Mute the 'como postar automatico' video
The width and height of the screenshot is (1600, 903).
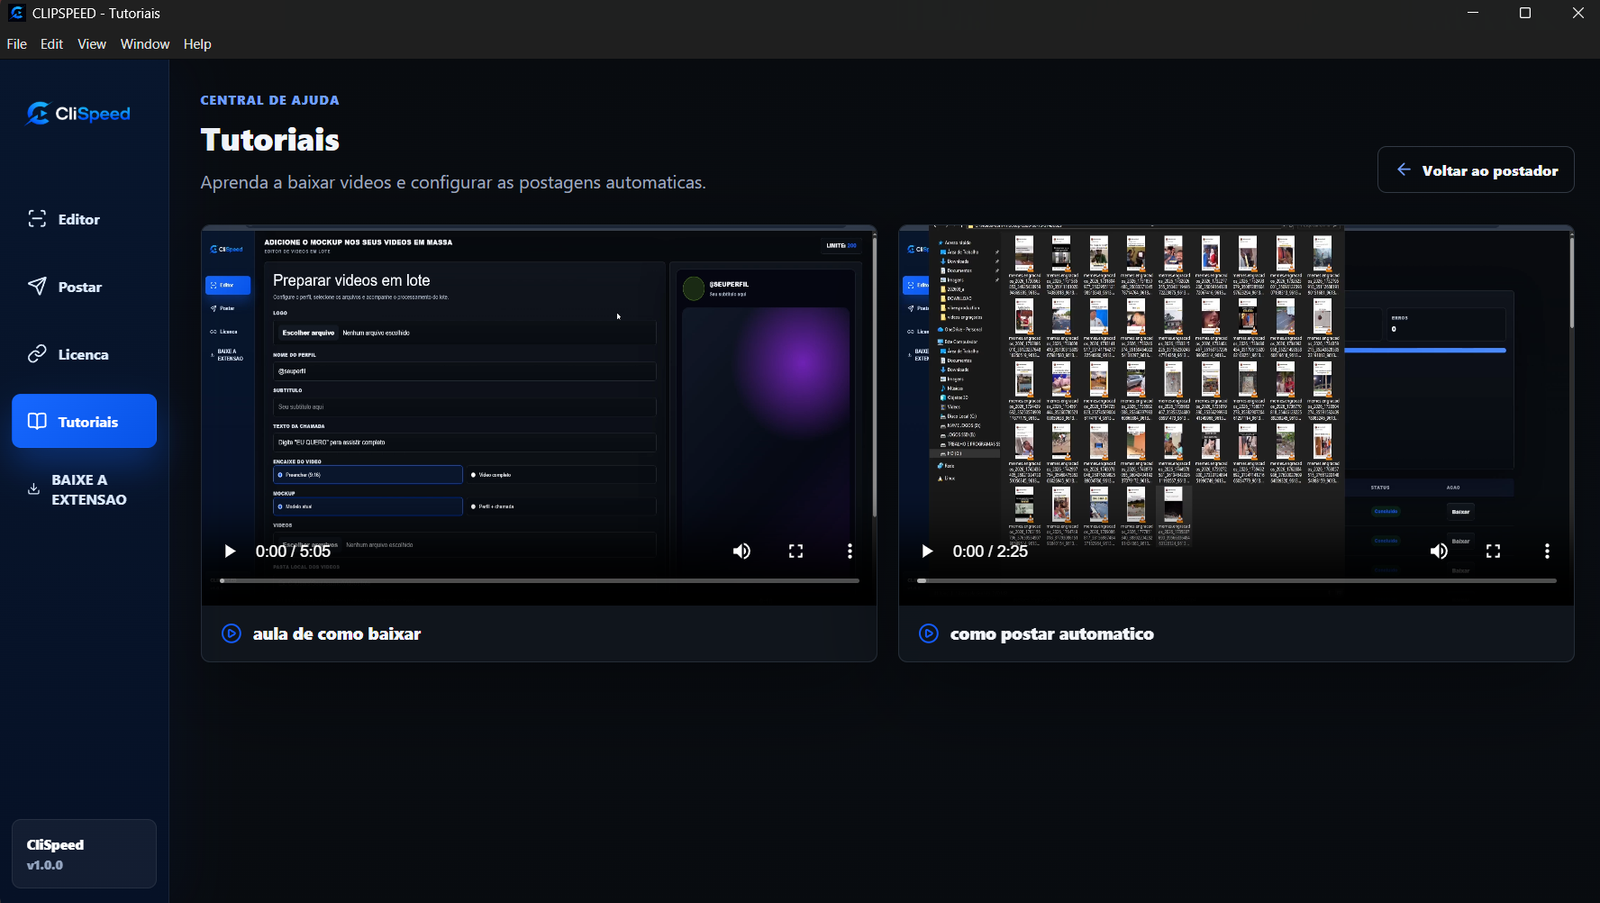(x=1439, y=551)
